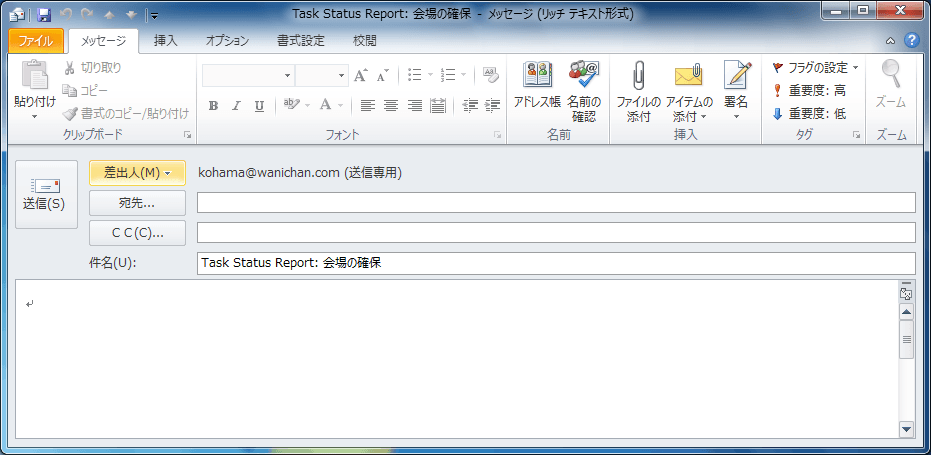931x455 pixels.
Task: Select 書式のコピー/貼り付け format painter
Action: coord(126,113)
